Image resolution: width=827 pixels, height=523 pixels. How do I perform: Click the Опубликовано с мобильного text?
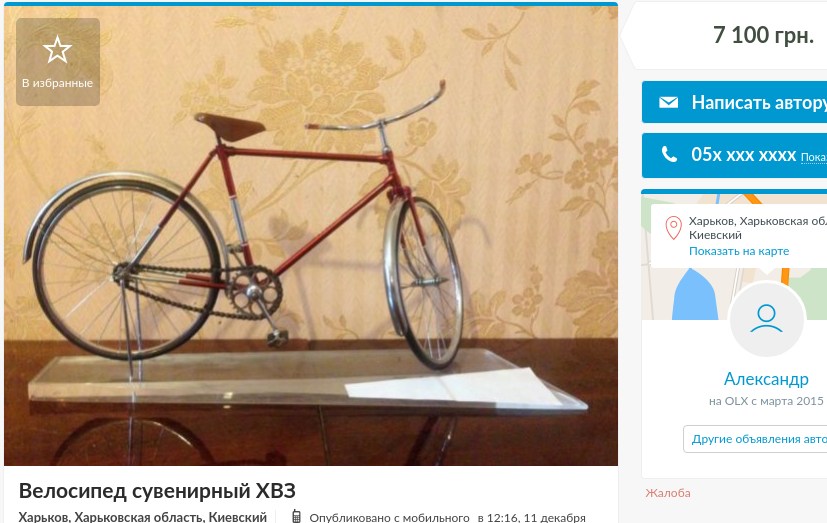(389, 518)
